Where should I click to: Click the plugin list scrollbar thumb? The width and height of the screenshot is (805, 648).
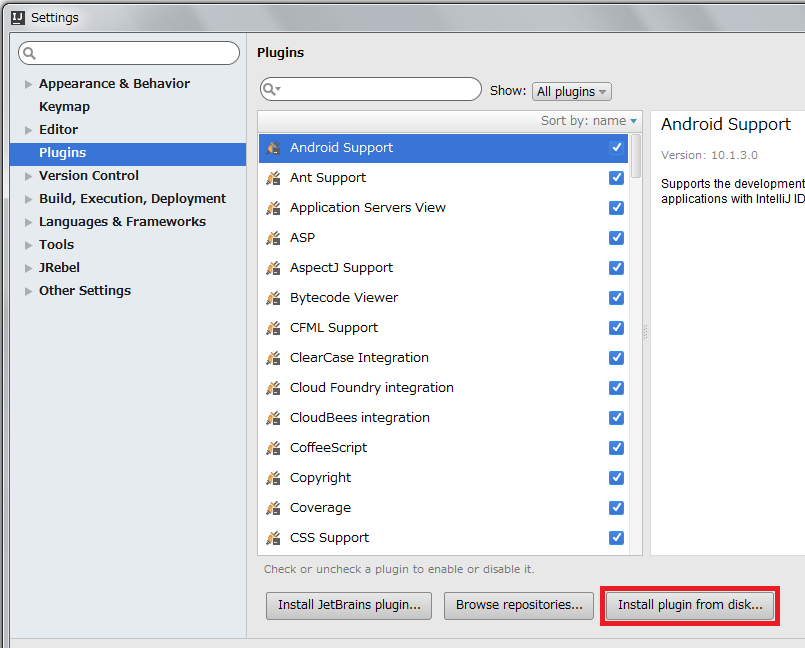coord(636,156)
